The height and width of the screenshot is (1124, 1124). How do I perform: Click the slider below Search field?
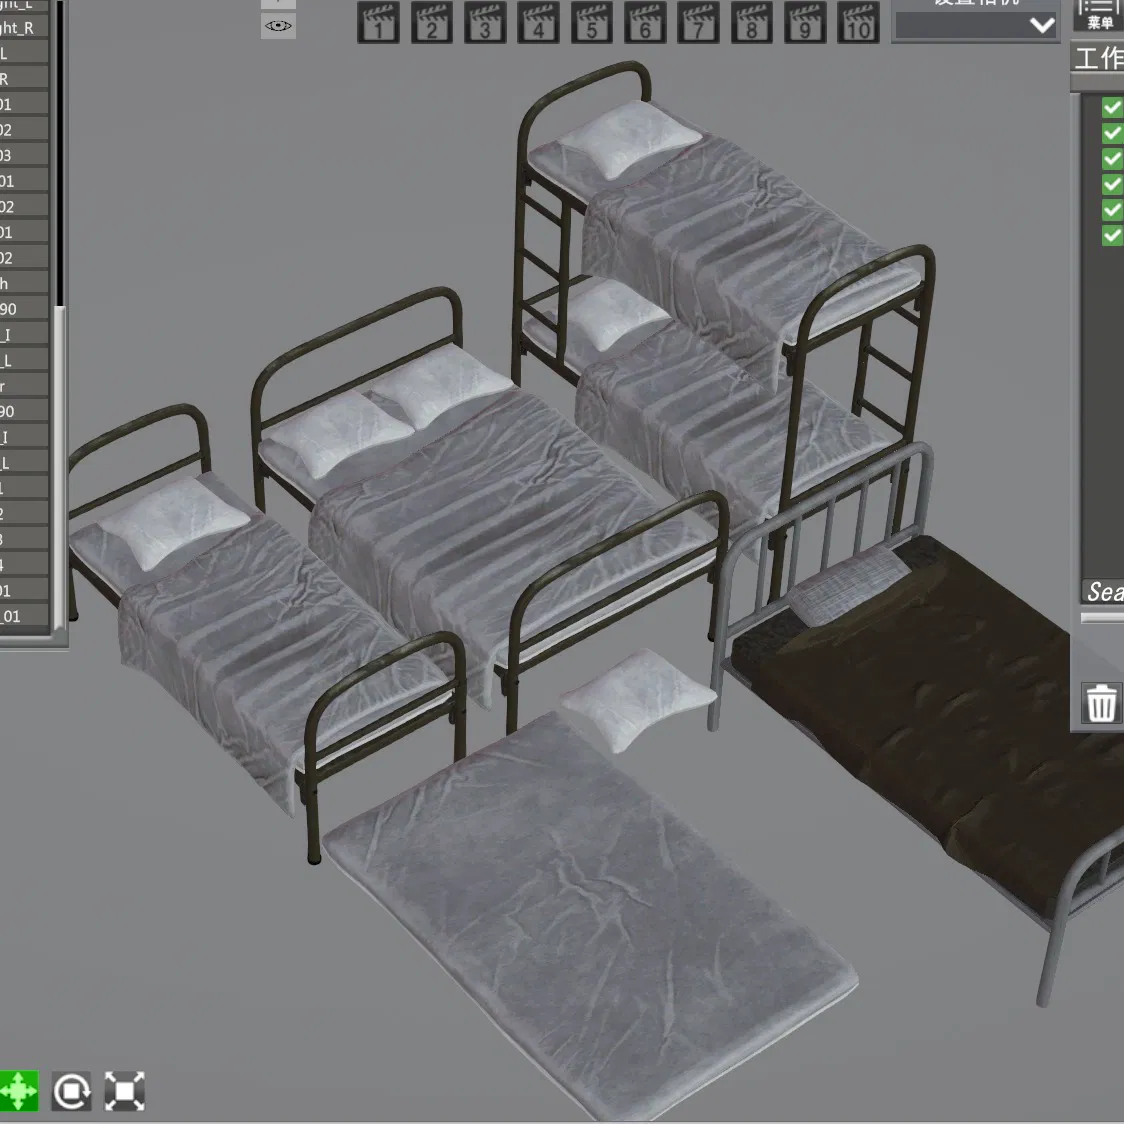[1102, 617]
